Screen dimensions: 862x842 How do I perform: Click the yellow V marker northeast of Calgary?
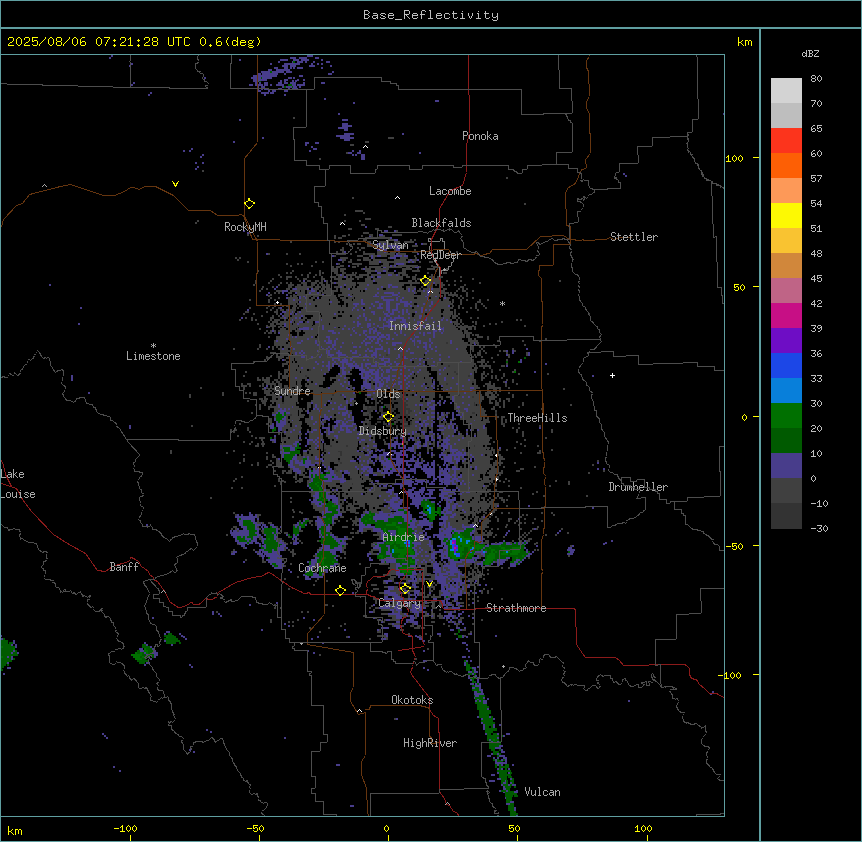pyautogui.click(x=429, y=584)
